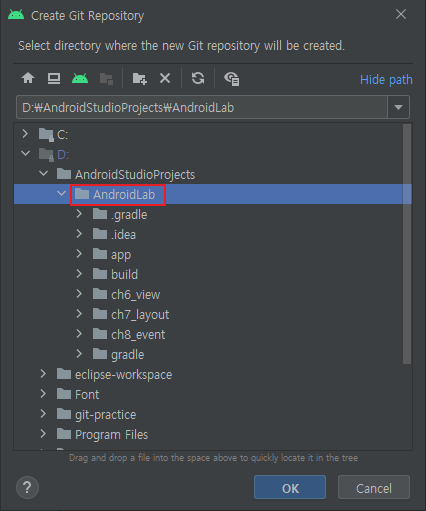426x511 pixels.
Task: Click the git-practice folder icon
Action: 64,414
